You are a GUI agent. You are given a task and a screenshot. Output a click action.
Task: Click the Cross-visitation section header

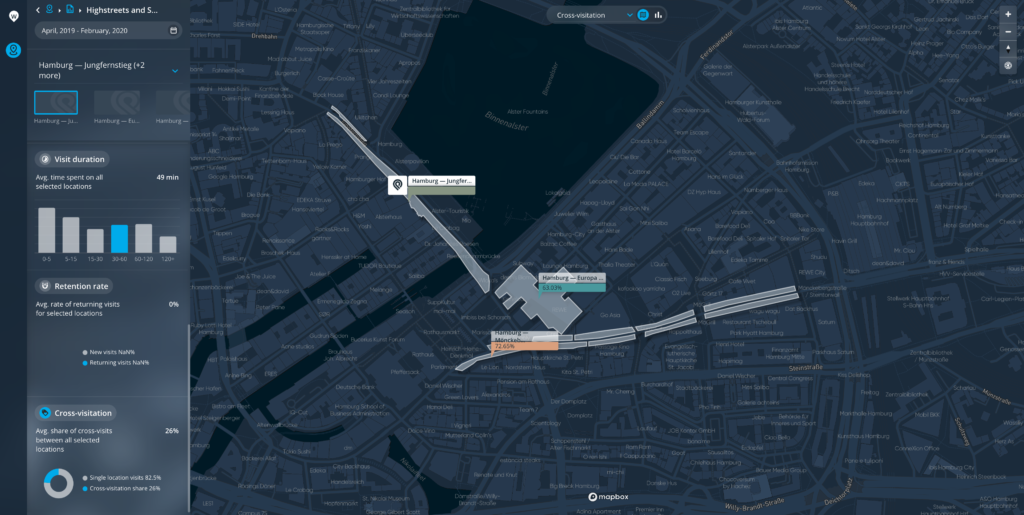pos(76,413)
